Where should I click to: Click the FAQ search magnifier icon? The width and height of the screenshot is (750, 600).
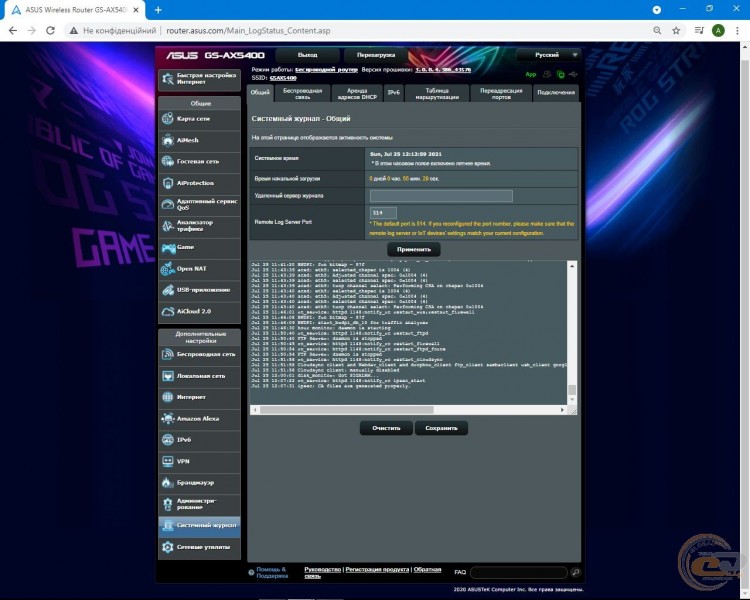point(575,572)
